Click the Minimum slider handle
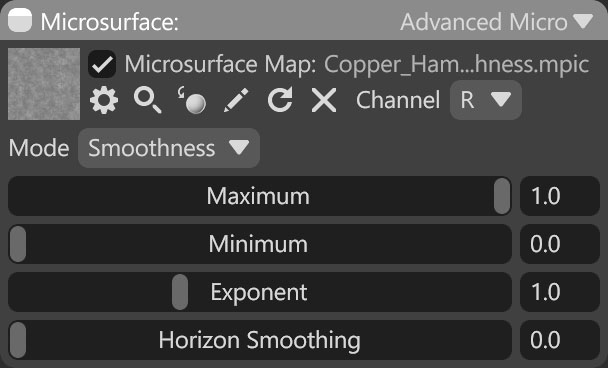The width and height of the screenshot is (608, 368). point(18,244)
